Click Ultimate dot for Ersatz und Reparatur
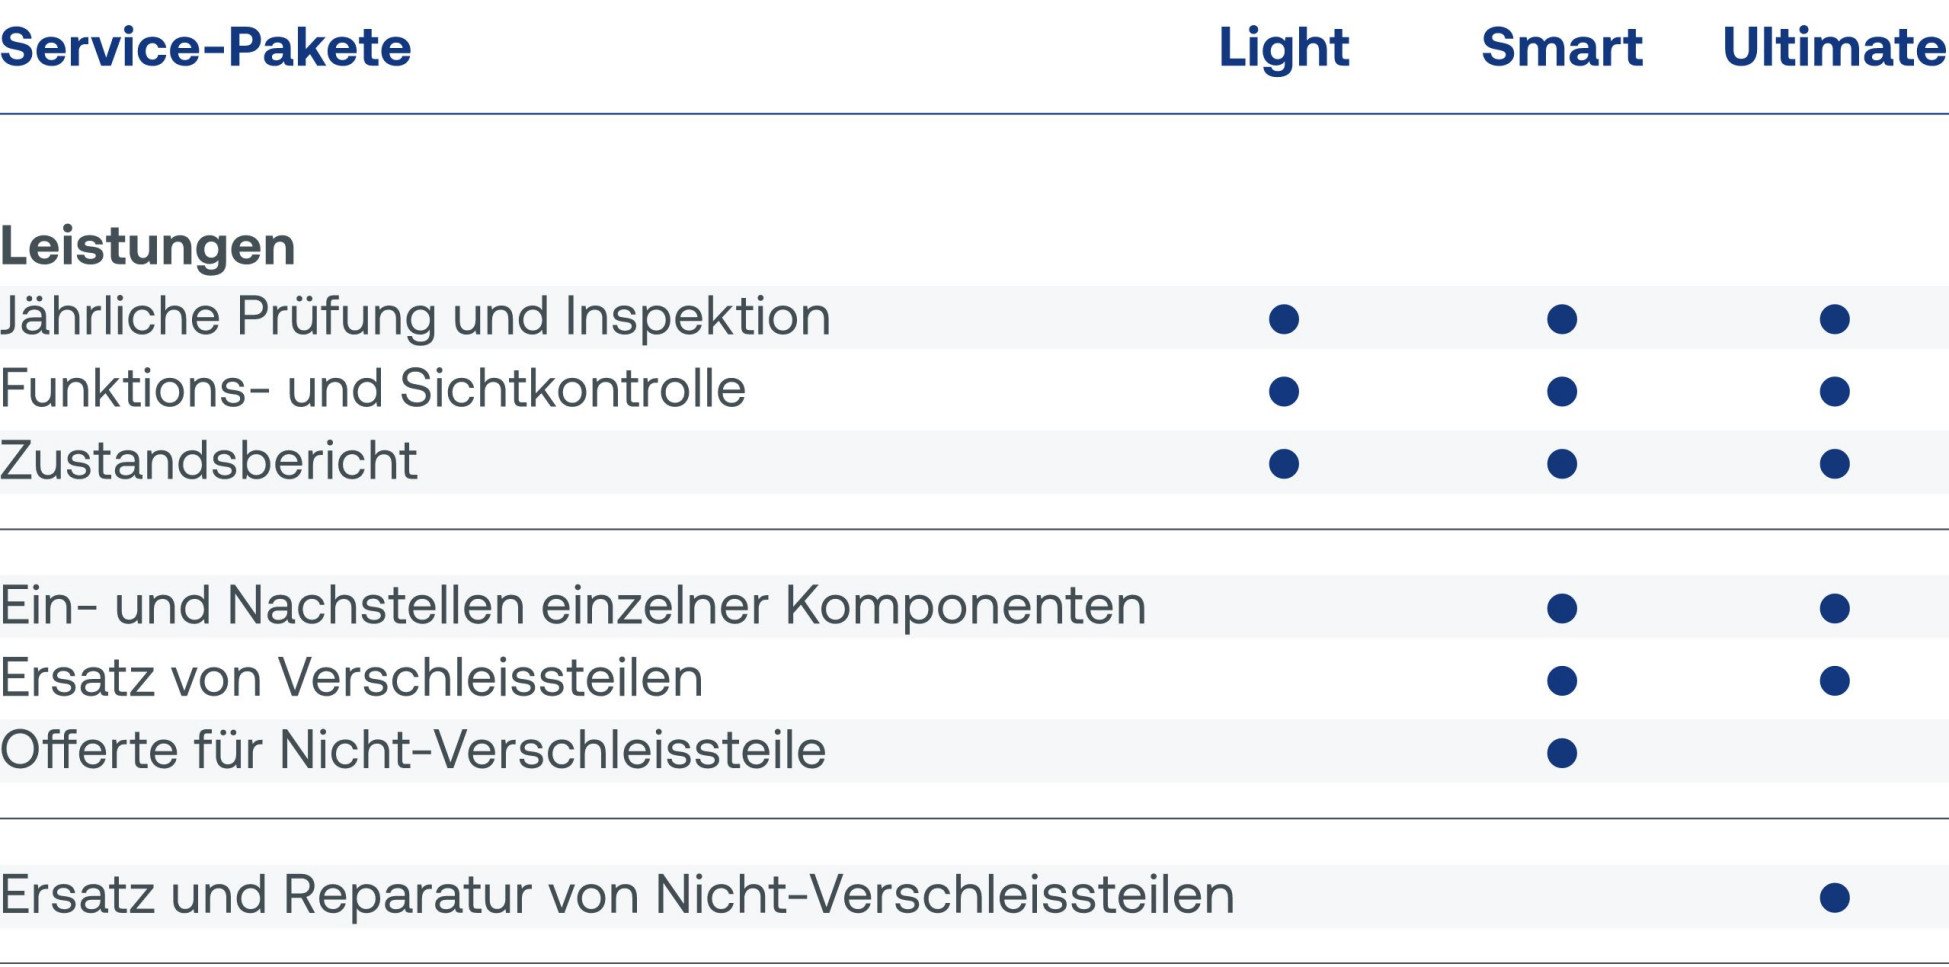This screenshot has height=967, width=1949. pos(1835,898)
